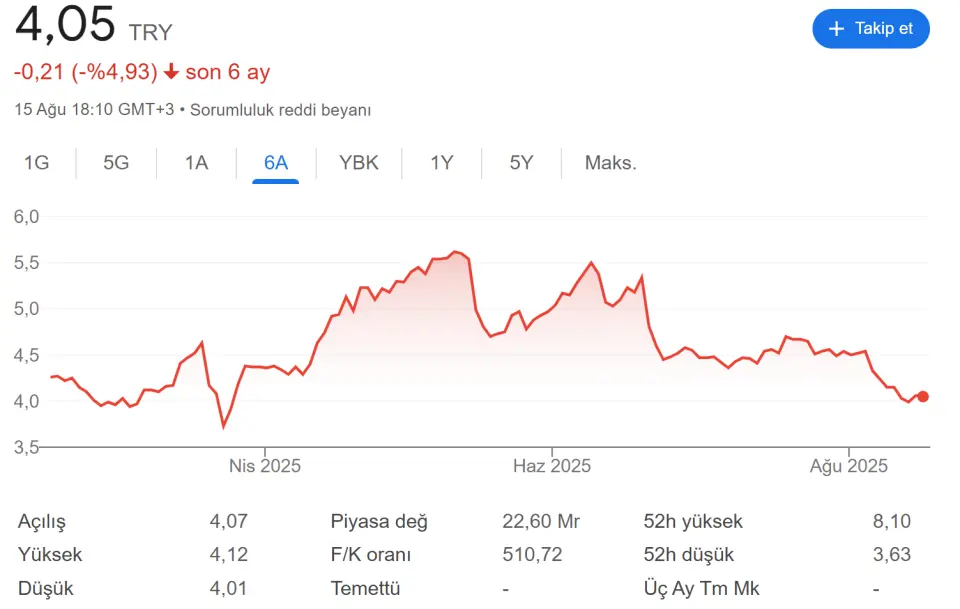Follow the stock with Takip et button
Image resolution: width=960 pixels, height=609 pixels.
pos(871,29)
